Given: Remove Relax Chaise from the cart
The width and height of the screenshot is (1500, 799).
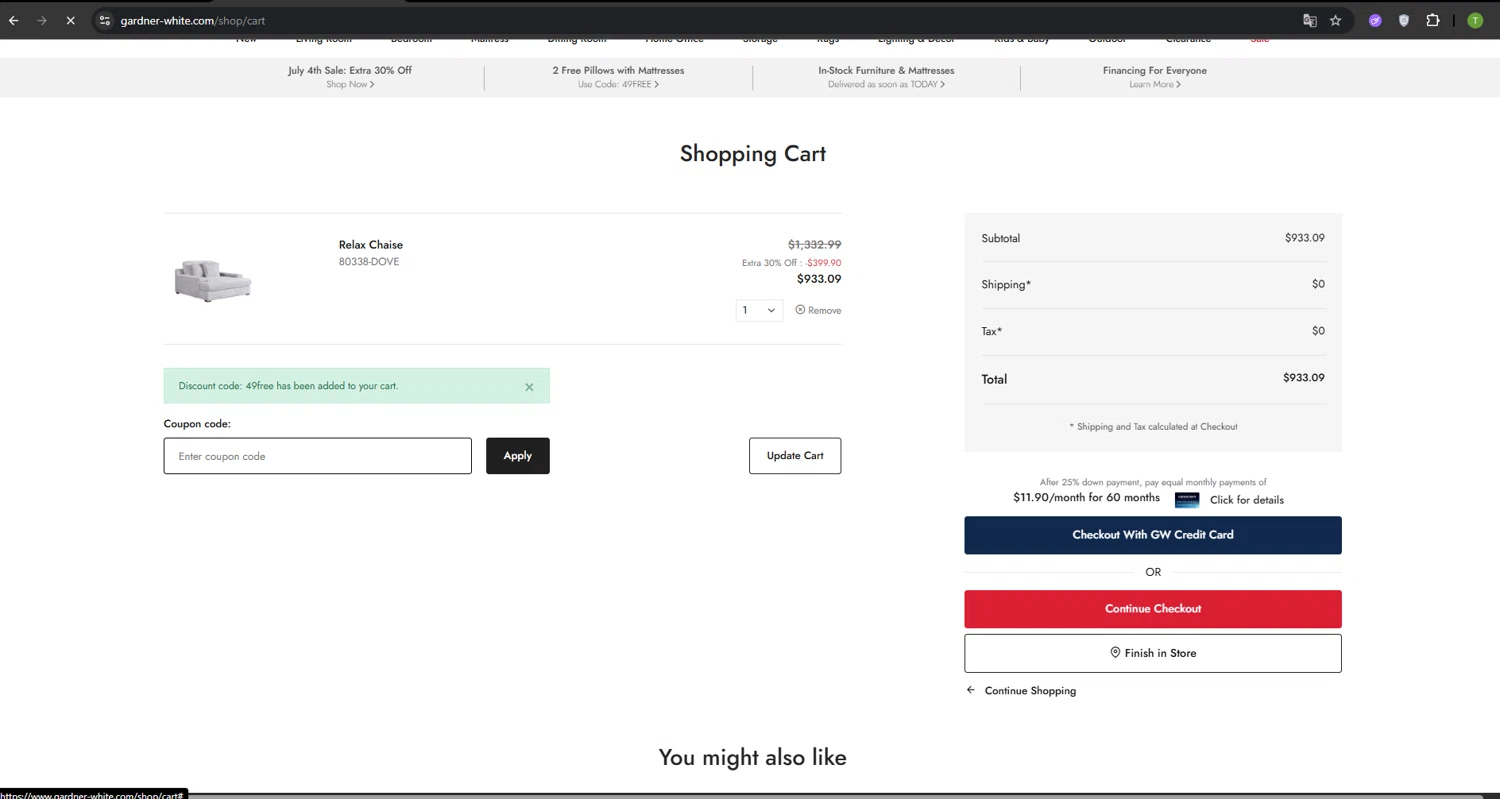Looking at the screenshot, I should [x=818, y=310].
